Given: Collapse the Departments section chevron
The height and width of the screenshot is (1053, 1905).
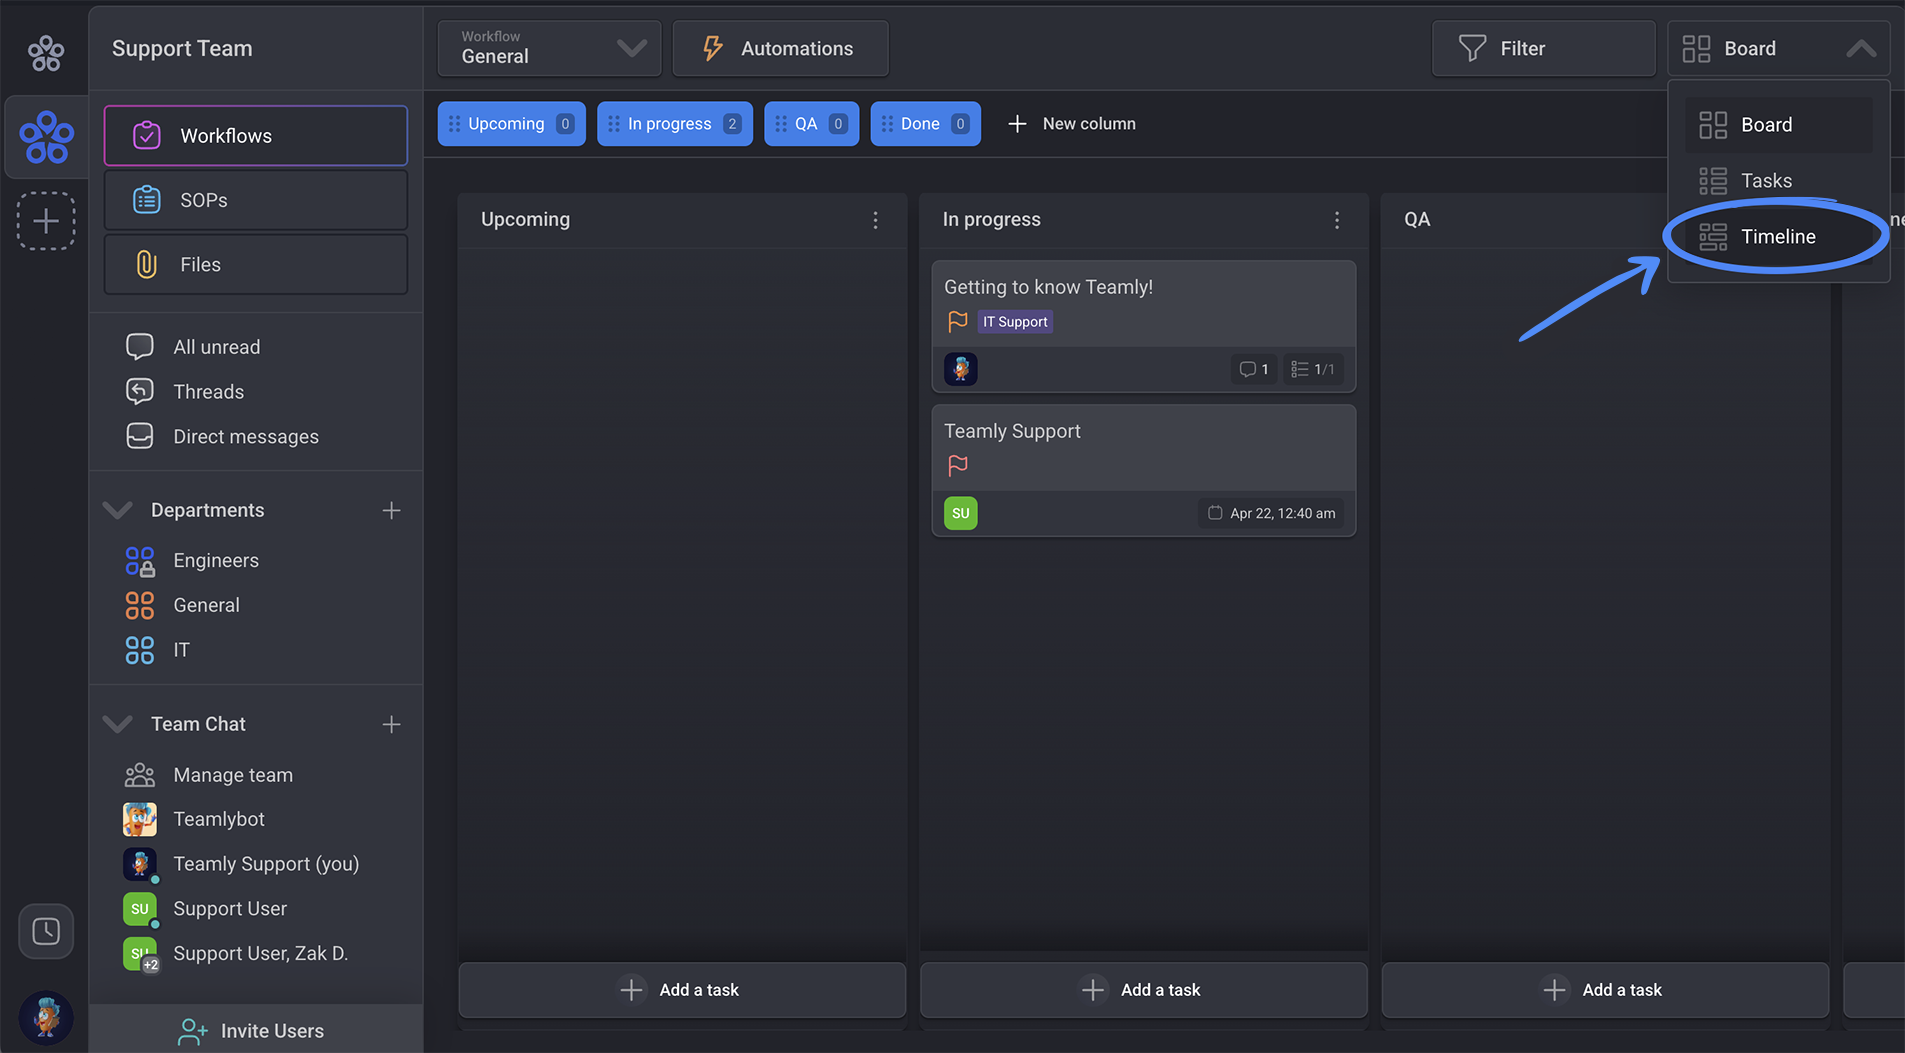Looking at the screenshot, I should pos(118,510).
